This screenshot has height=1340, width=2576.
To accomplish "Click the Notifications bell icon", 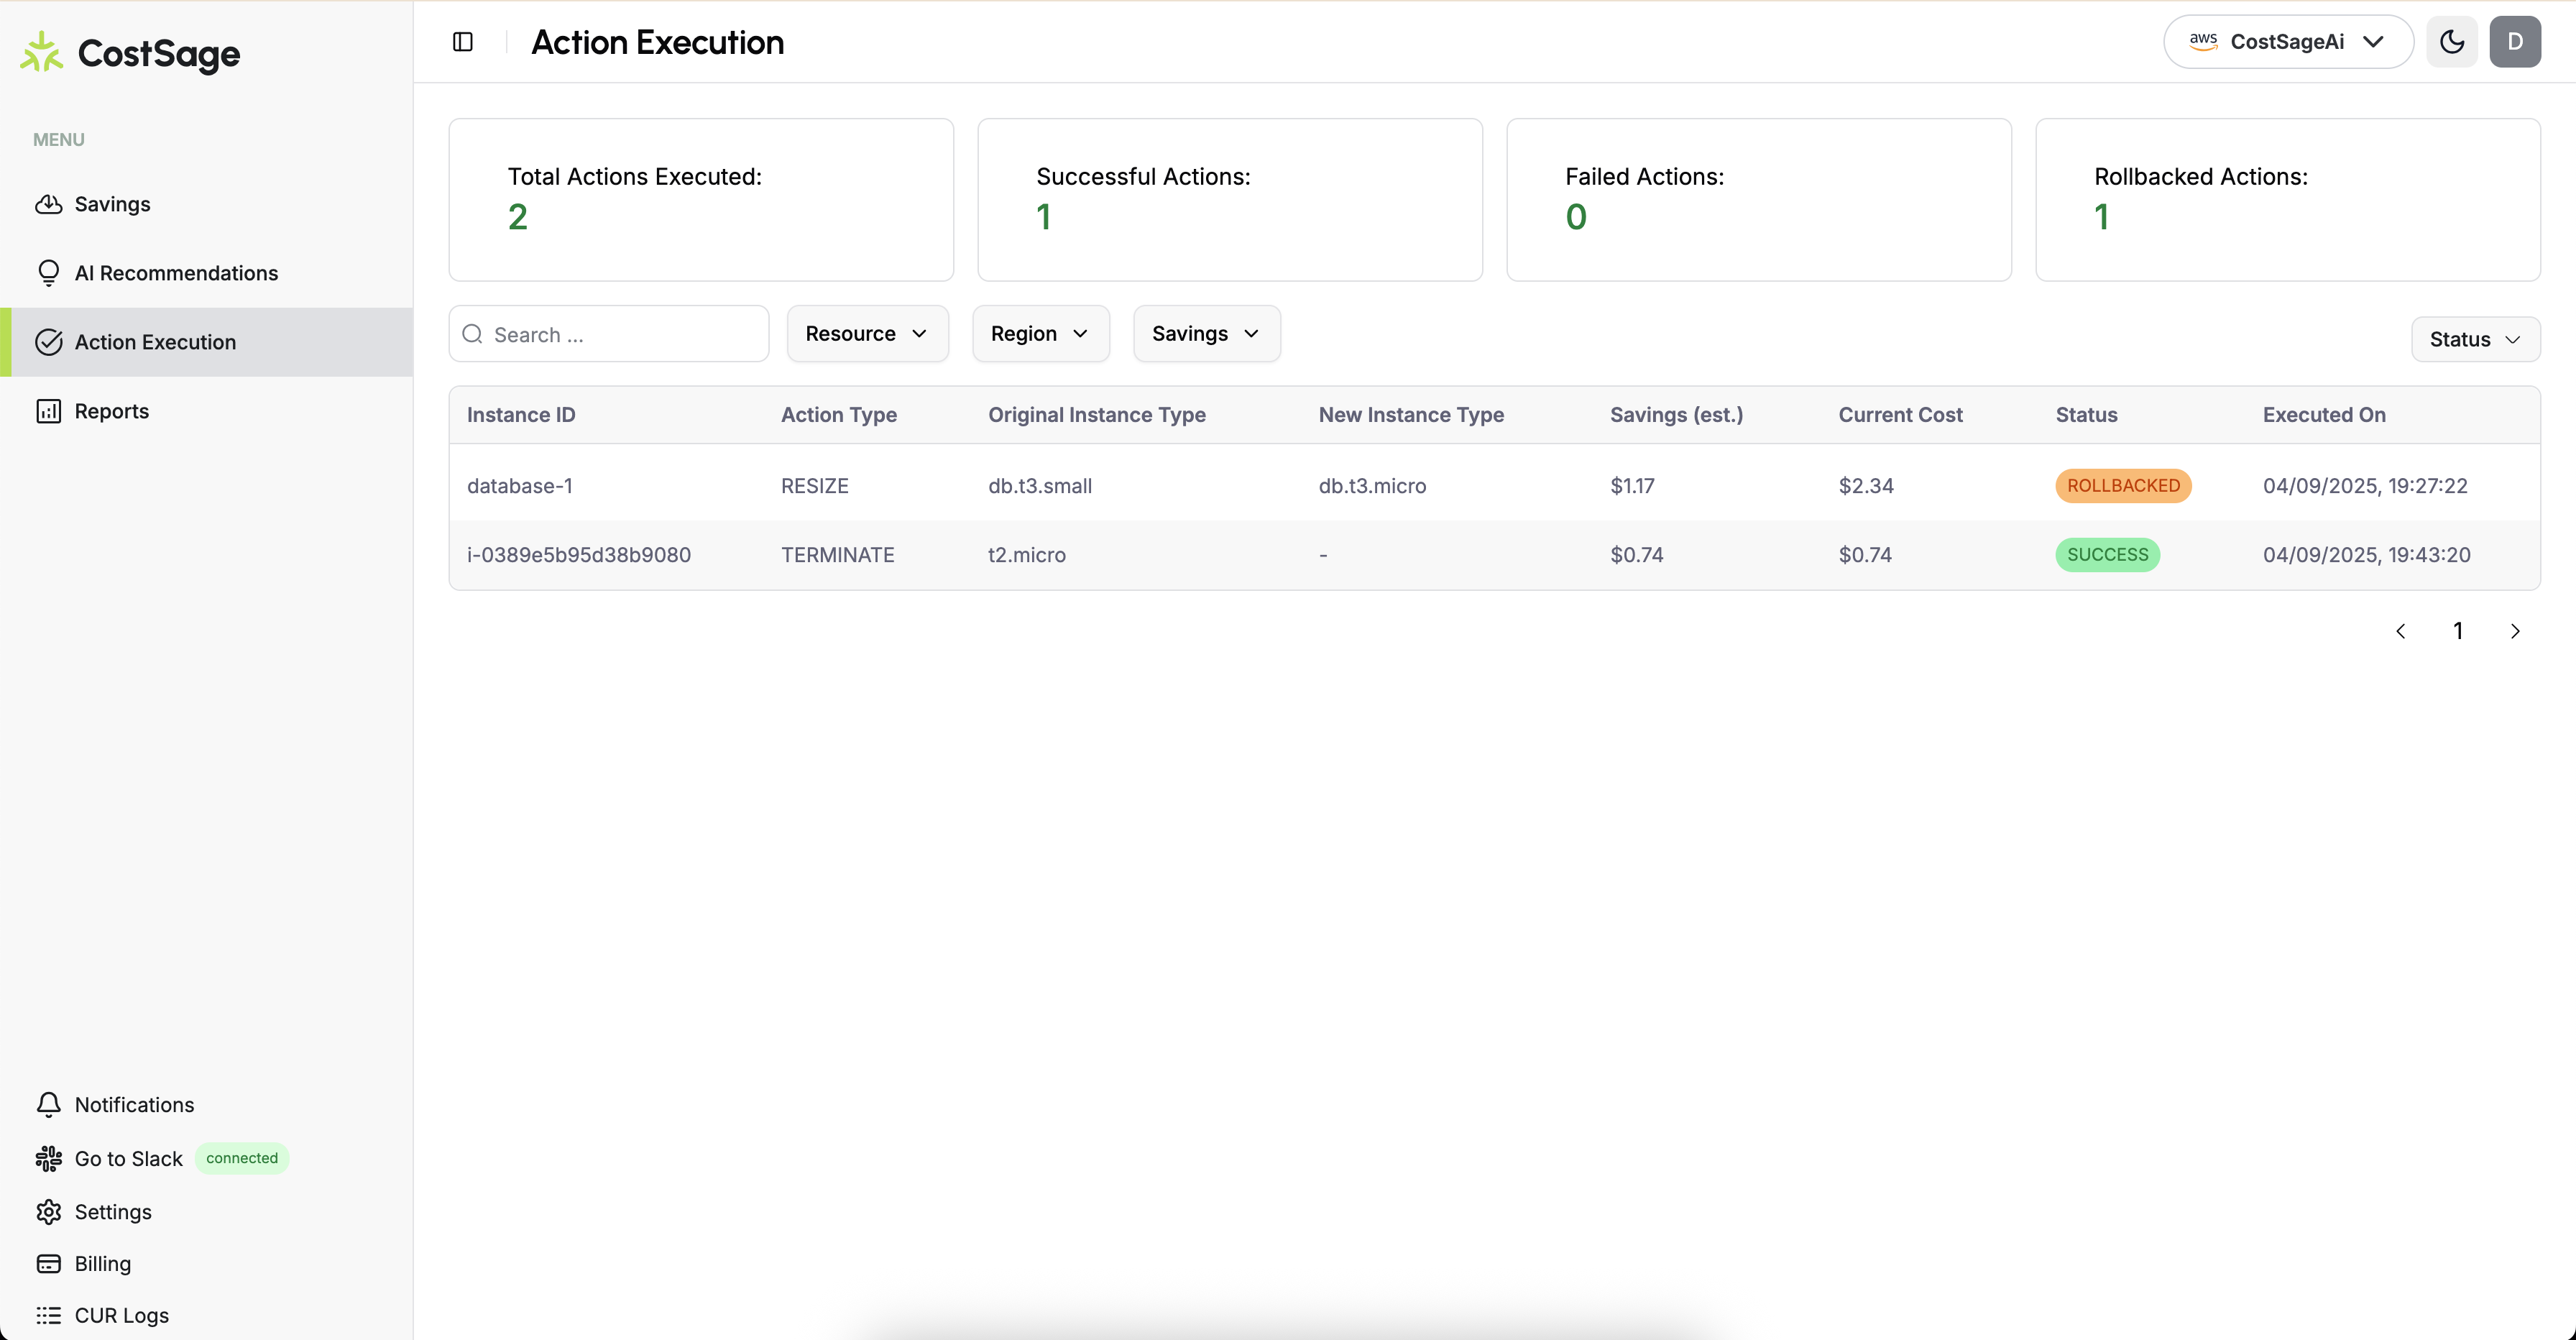I will (48, 1104).
